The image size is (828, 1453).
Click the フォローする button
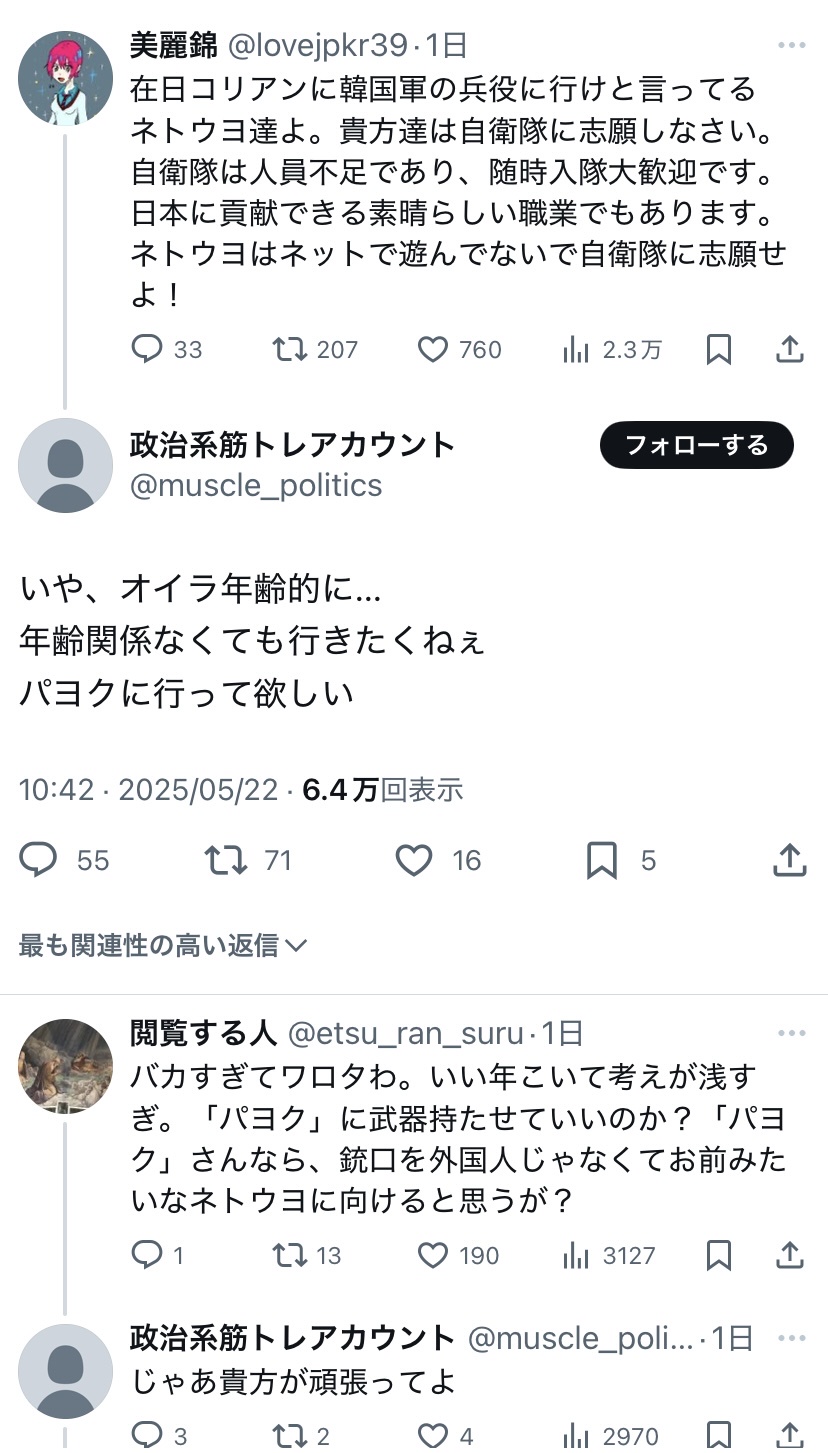(696, 445)
